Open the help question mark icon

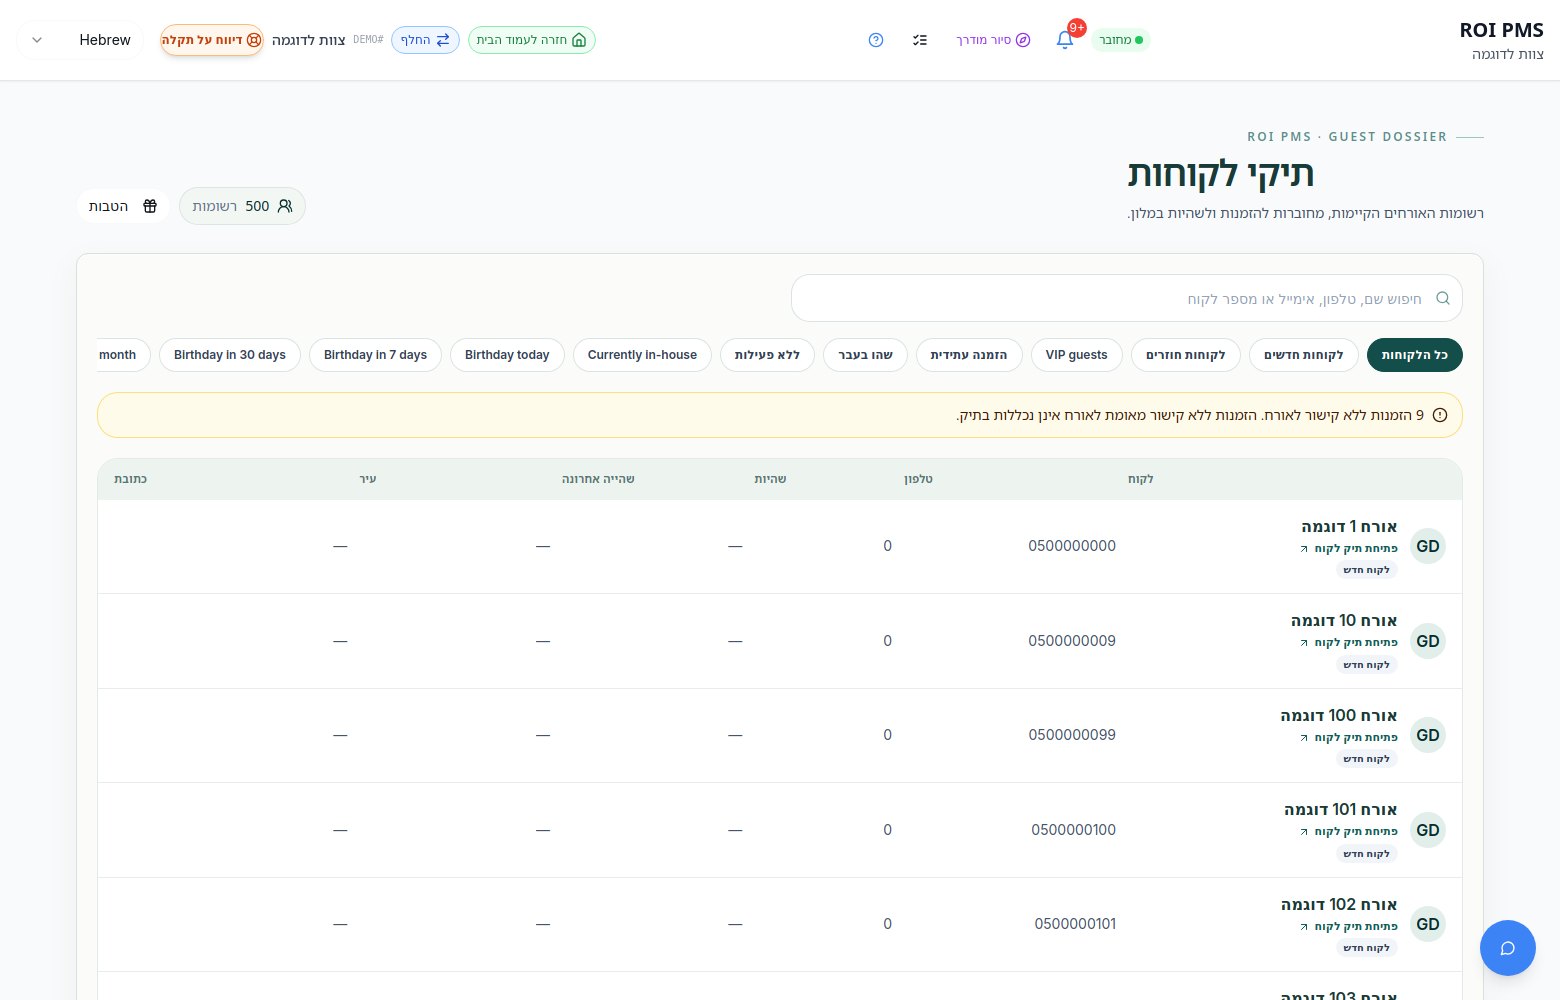[x=876, y=40]
